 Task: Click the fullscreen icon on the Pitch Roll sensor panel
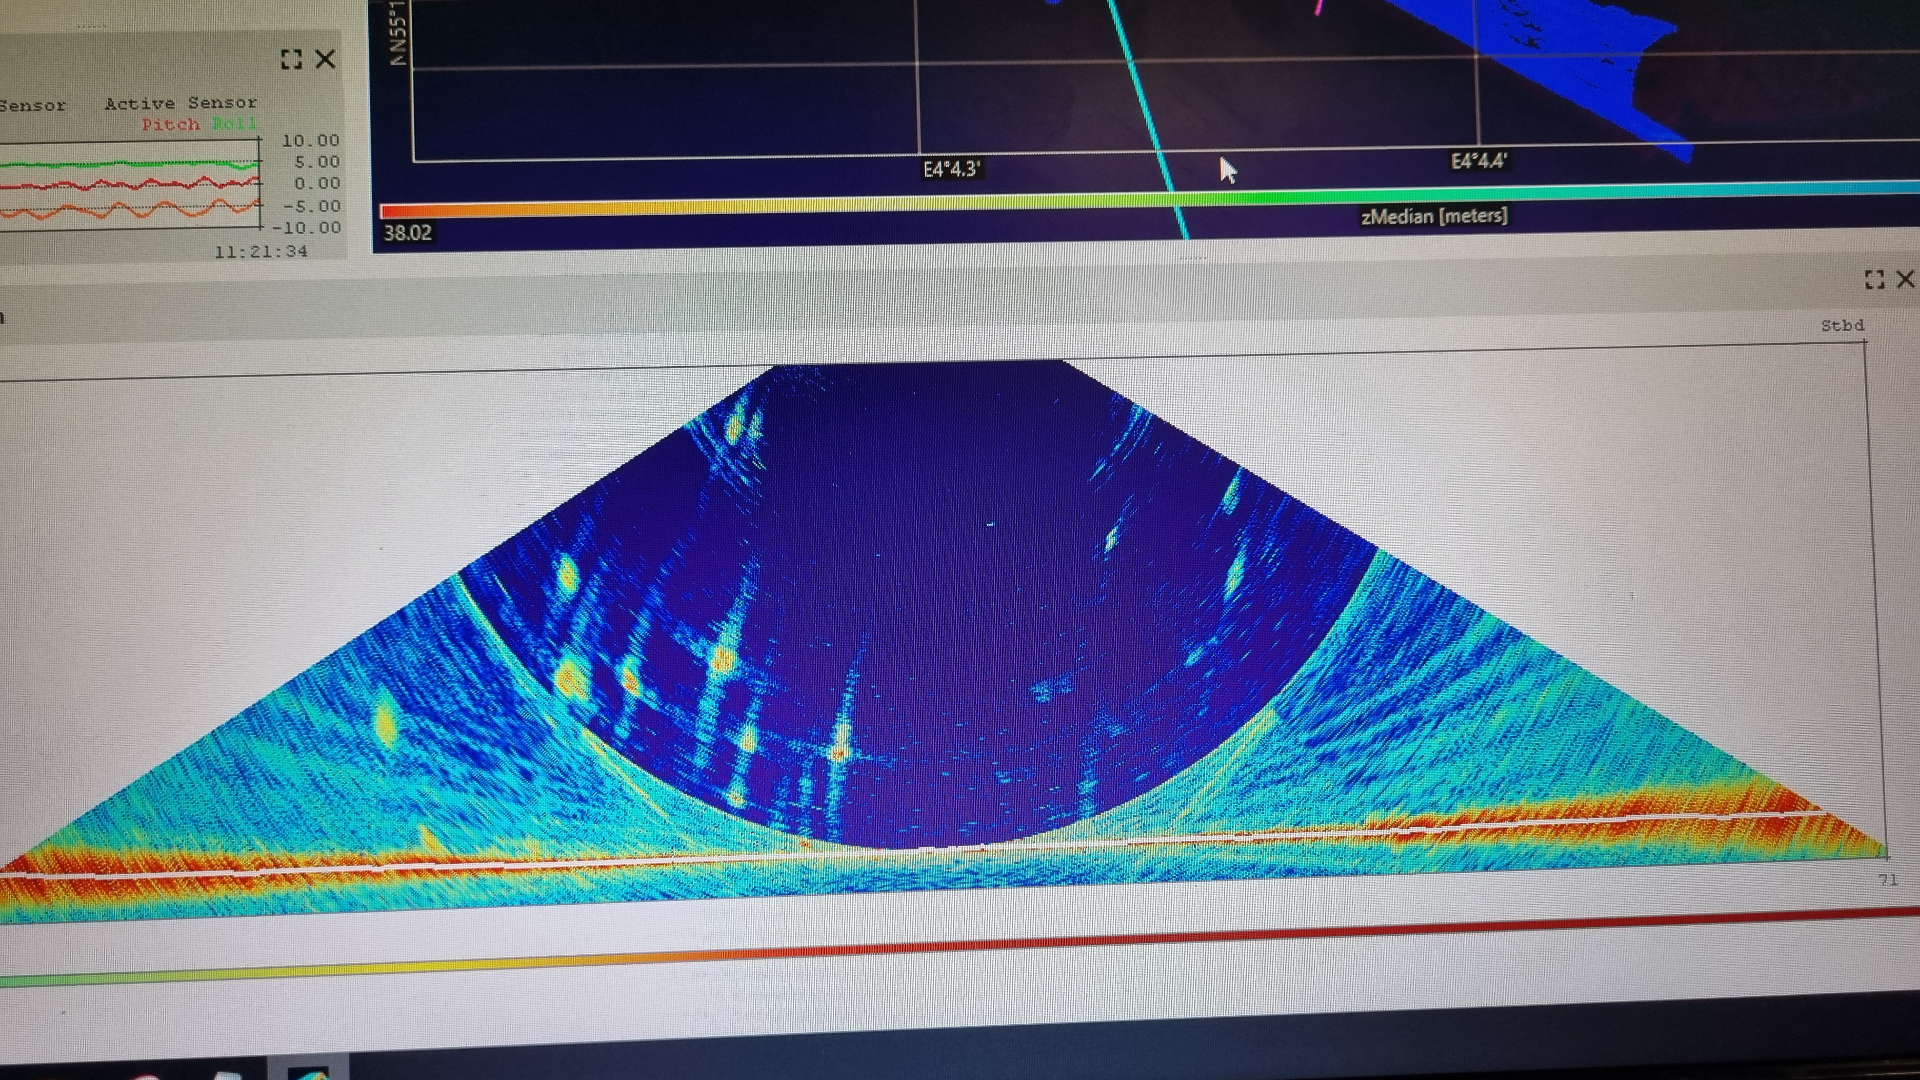point(291,60)
